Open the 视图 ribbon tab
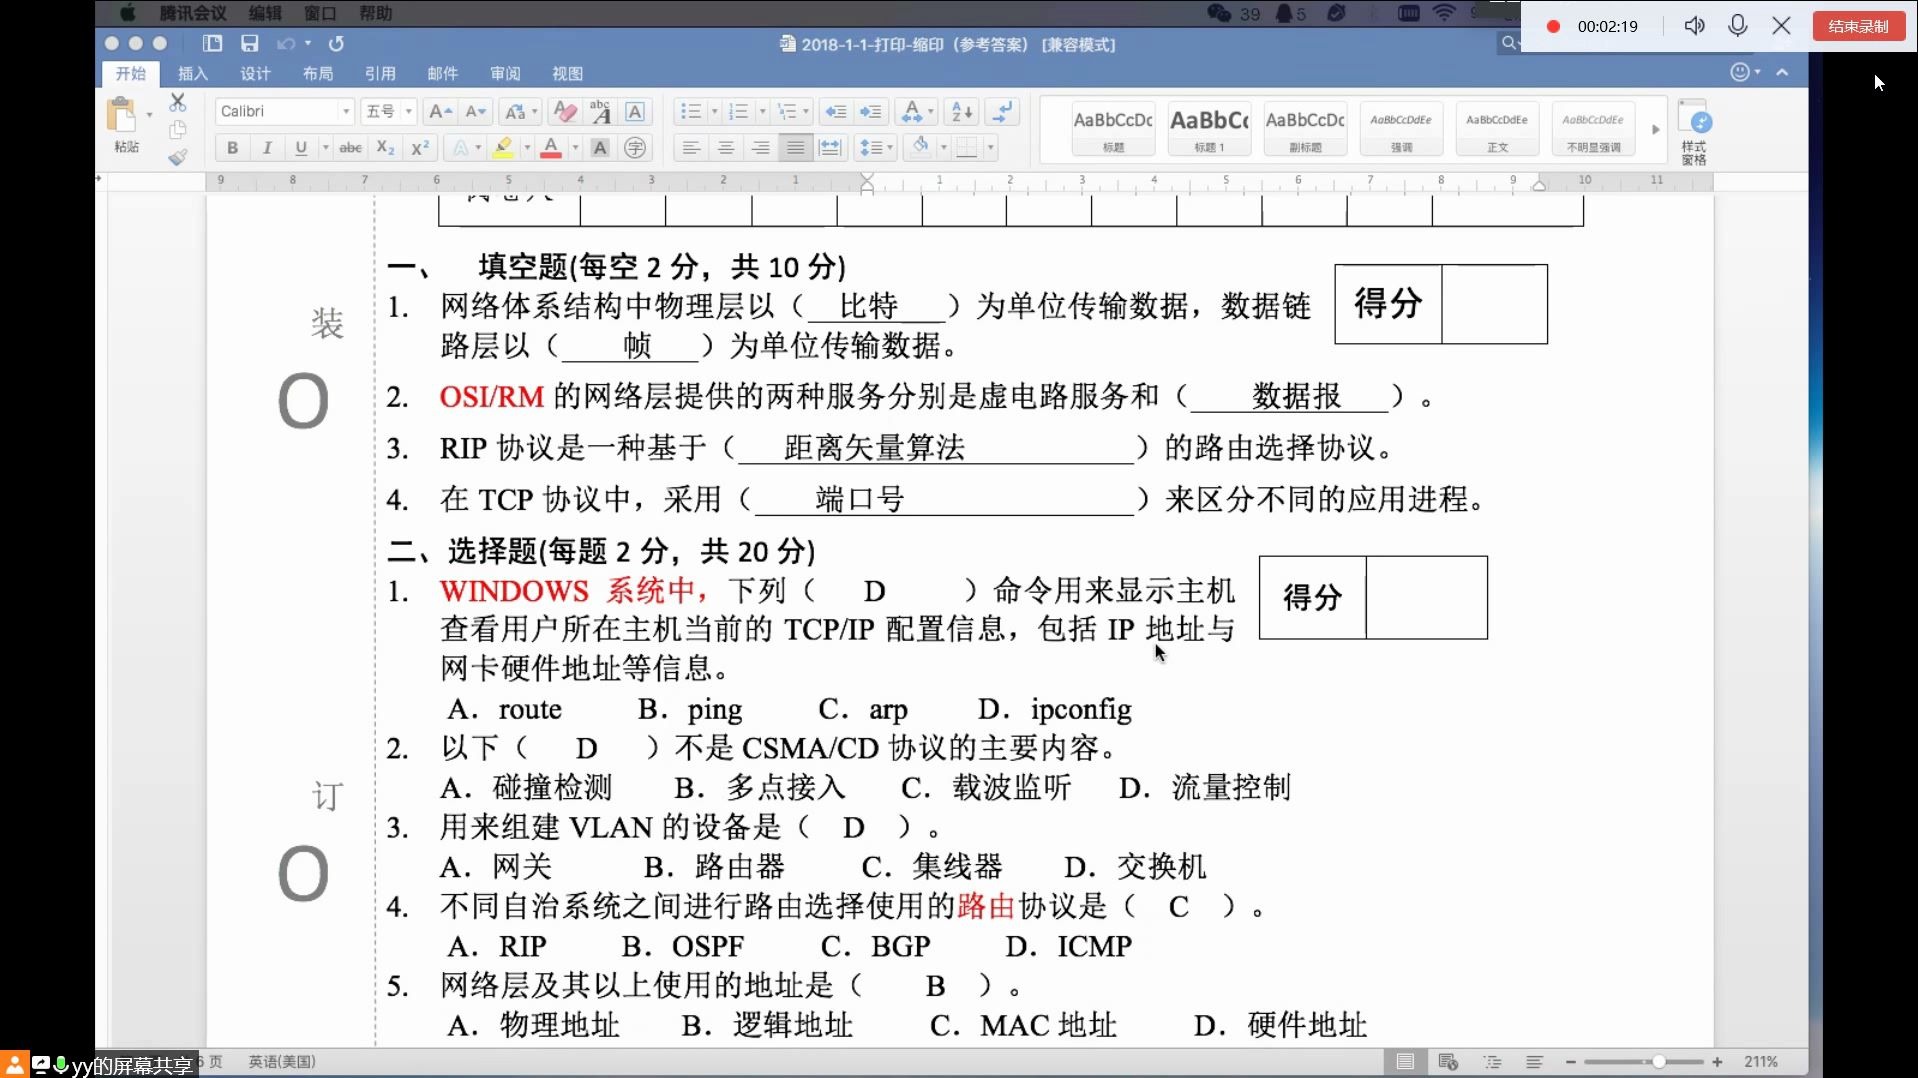Screen dimensions: 1918x1078 567,73
